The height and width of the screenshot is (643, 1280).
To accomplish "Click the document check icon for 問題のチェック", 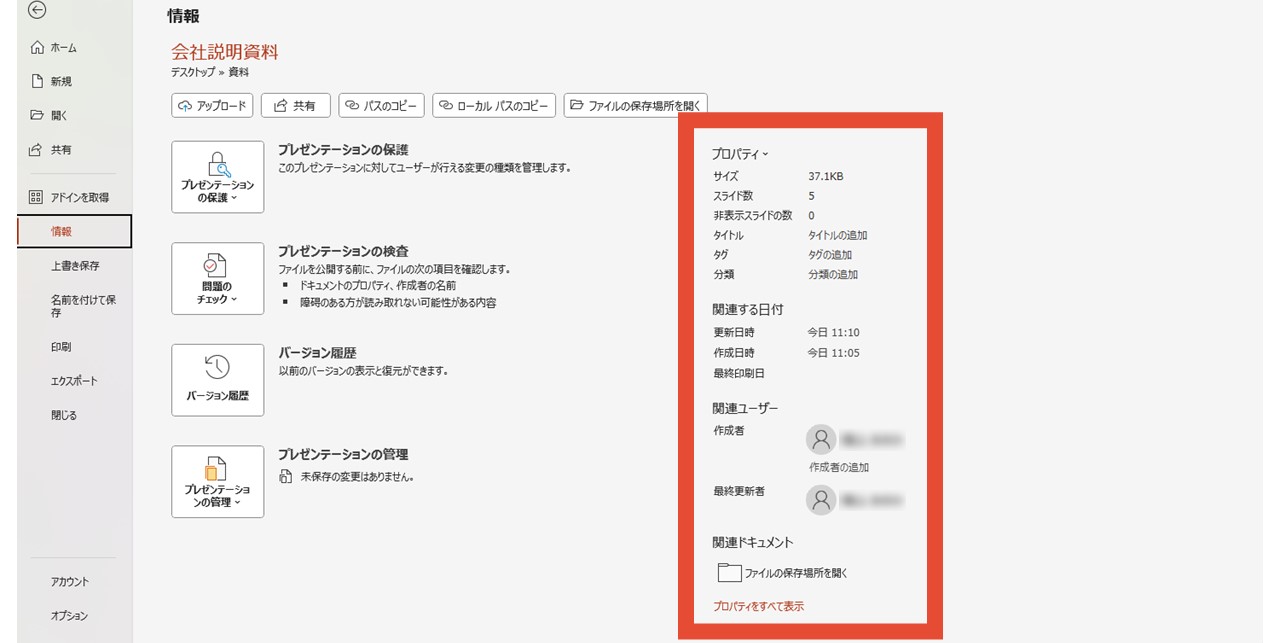I will pyautogui.click(x=215, y=266).
